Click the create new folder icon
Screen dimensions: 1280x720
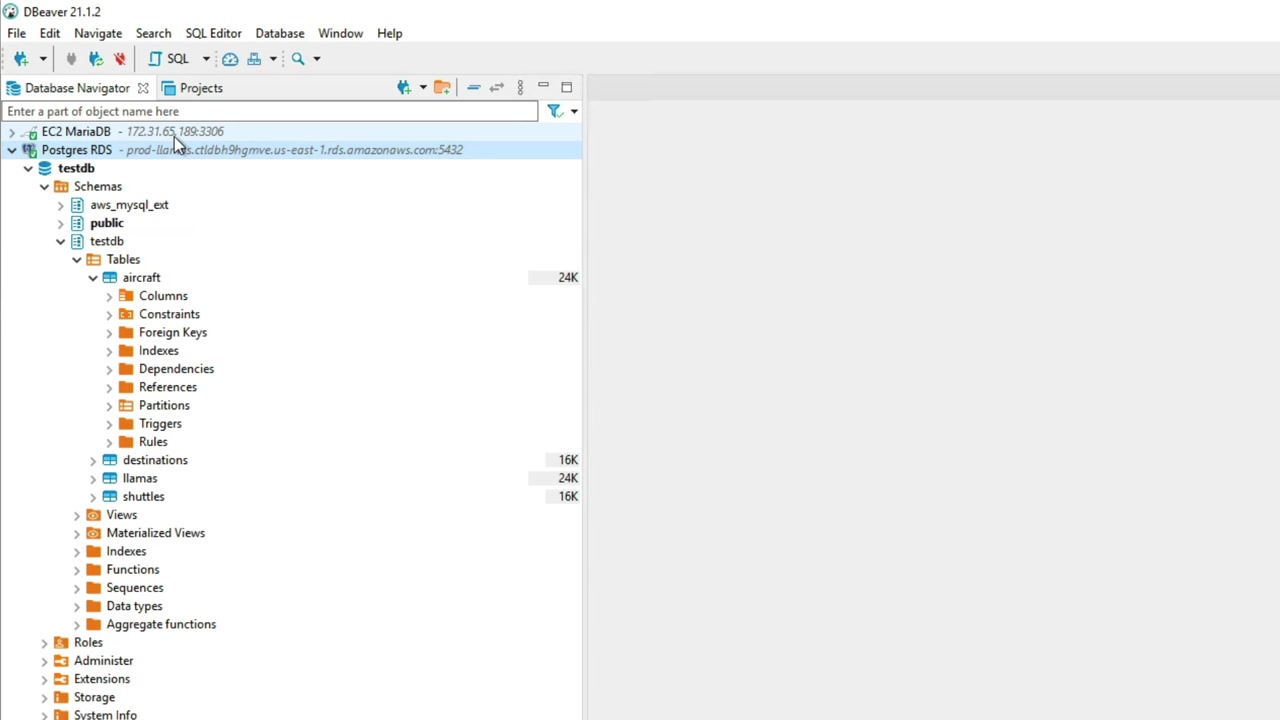(442, 88)
